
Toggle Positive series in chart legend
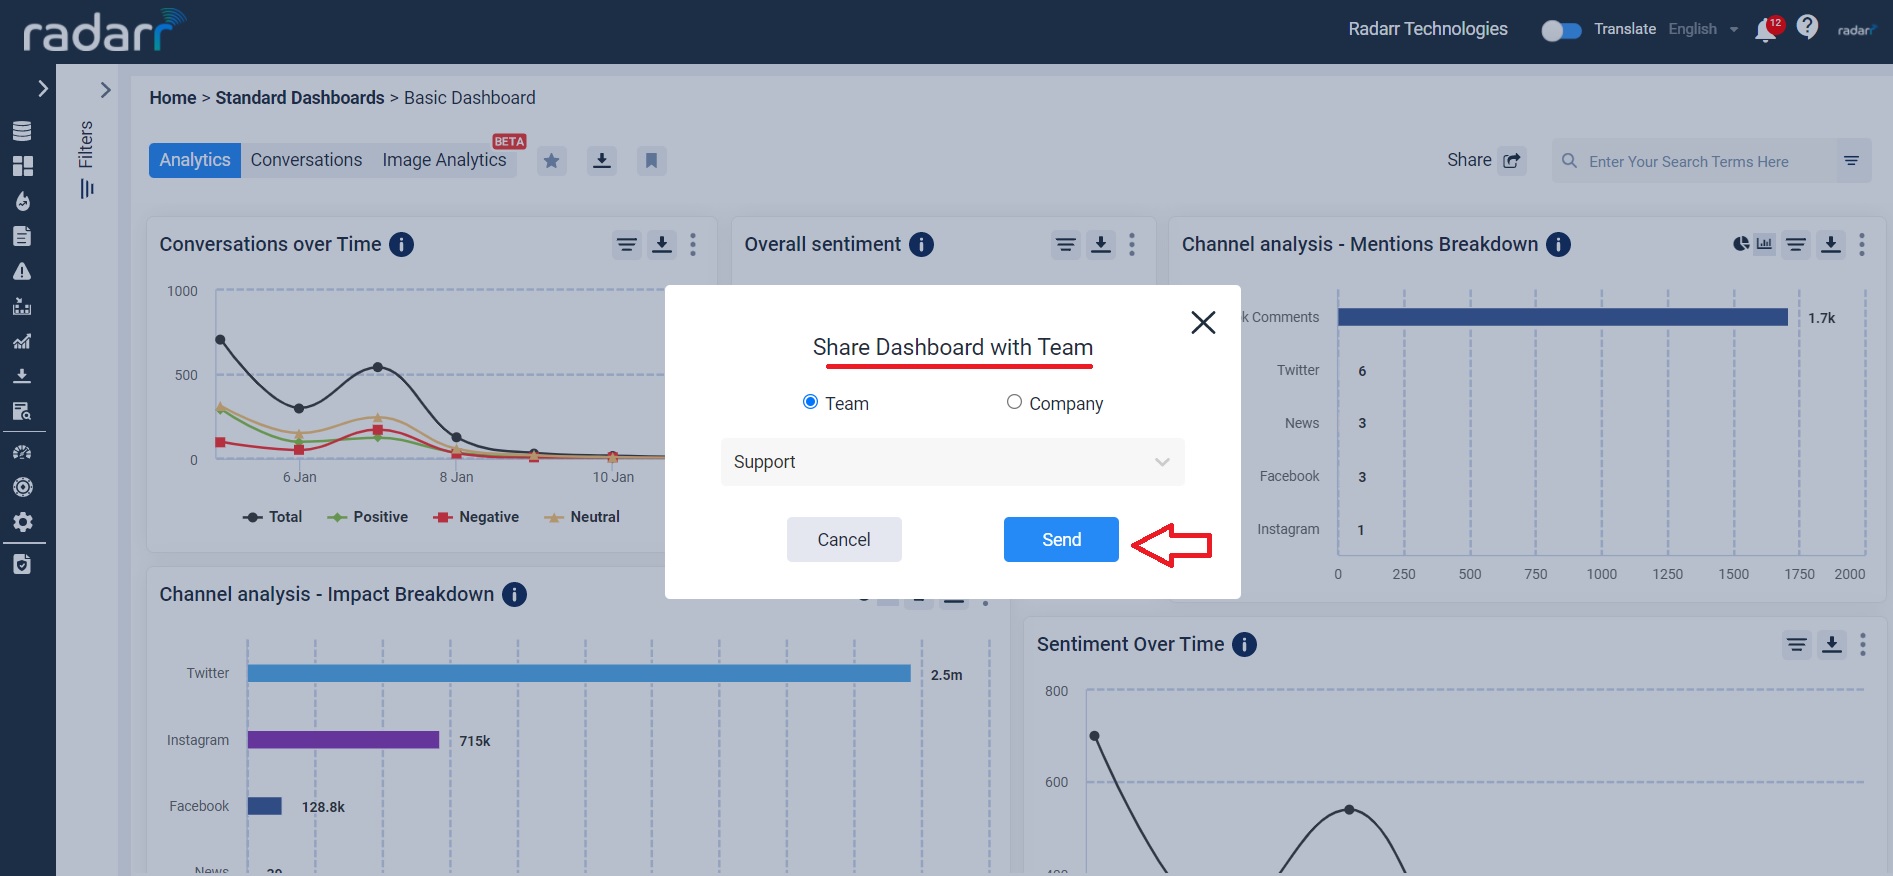tap(367, 517)
